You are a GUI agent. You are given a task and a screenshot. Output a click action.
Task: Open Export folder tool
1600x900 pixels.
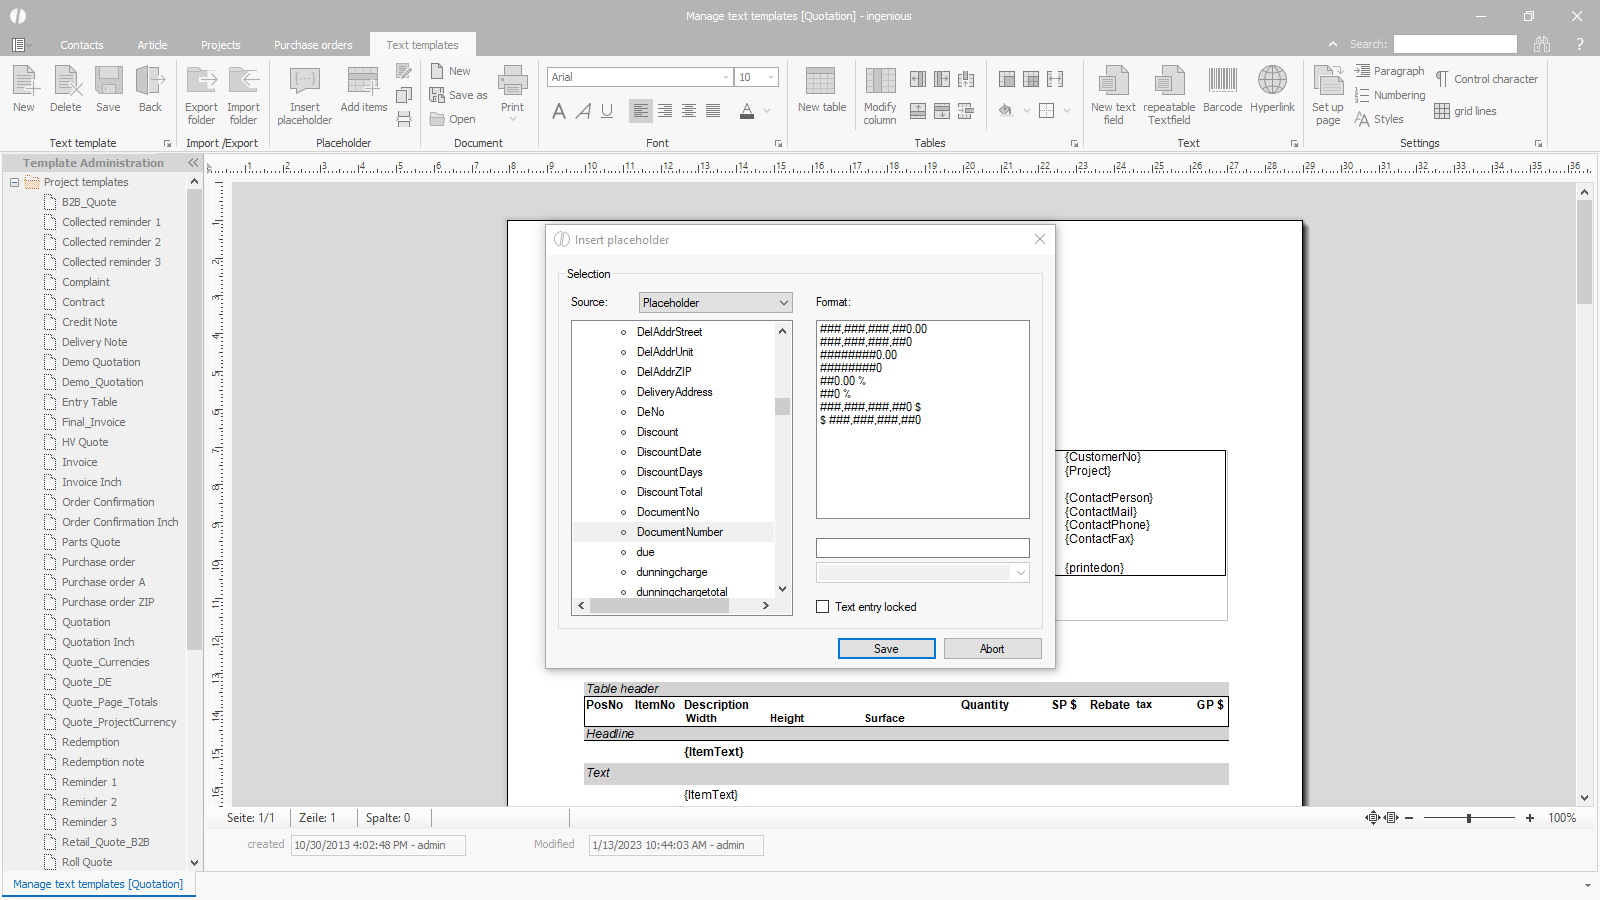point(201,82)
